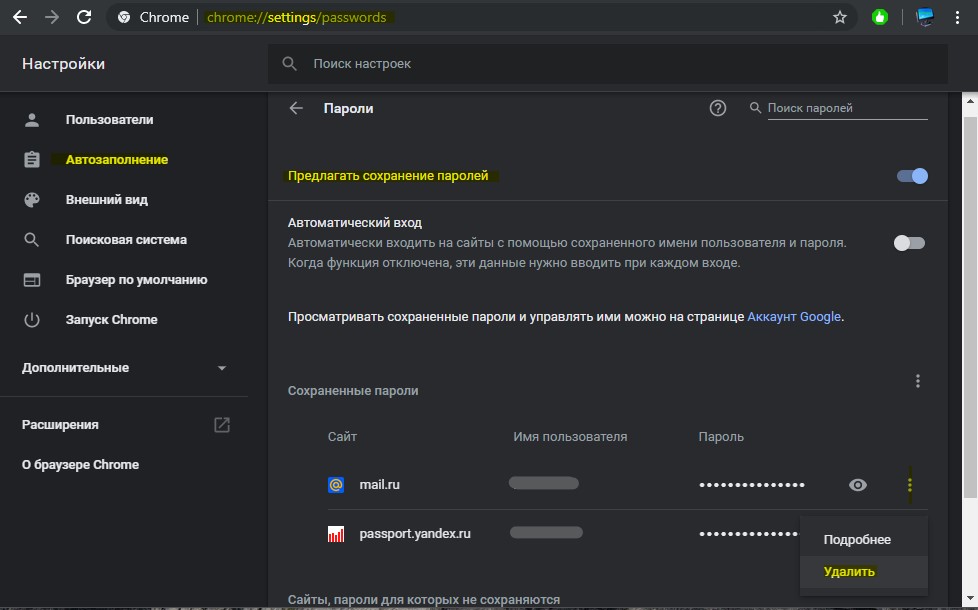Click the scrollbar up arrow
Image resolution: width=978 pixels, height=610 pixels.
[971, 100]
